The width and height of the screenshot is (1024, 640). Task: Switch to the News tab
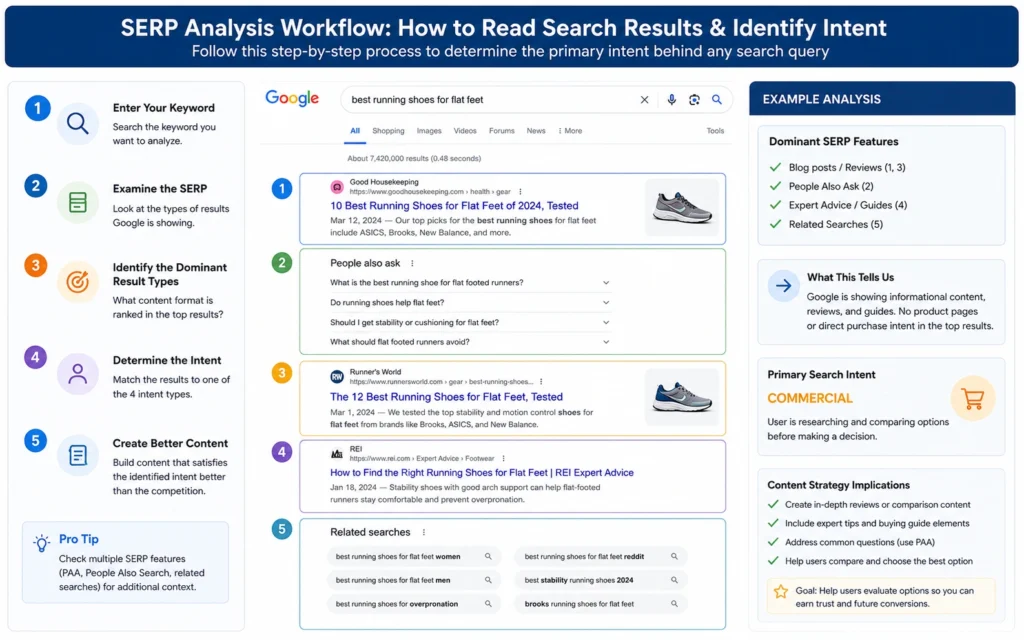536,131
